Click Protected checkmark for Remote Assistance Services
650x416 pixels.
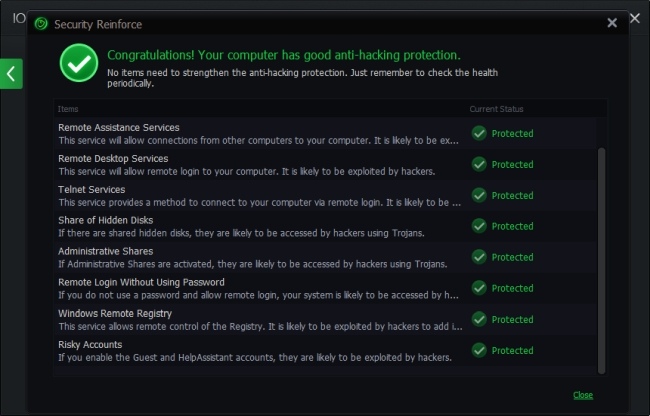coord(479,133)
